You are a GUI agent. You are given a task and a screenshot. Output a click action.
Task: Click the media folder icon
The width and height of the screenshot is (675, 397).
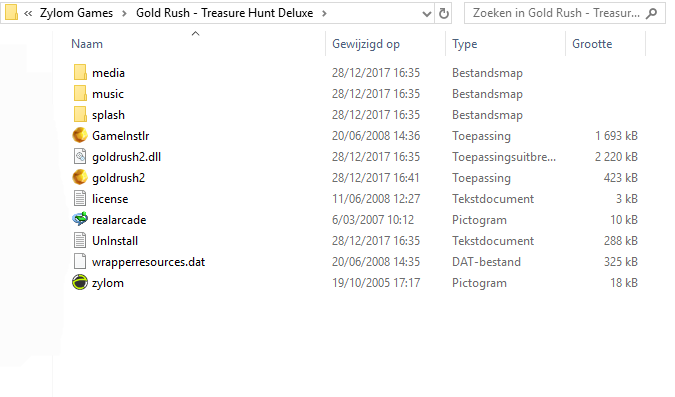pos(80,73)
